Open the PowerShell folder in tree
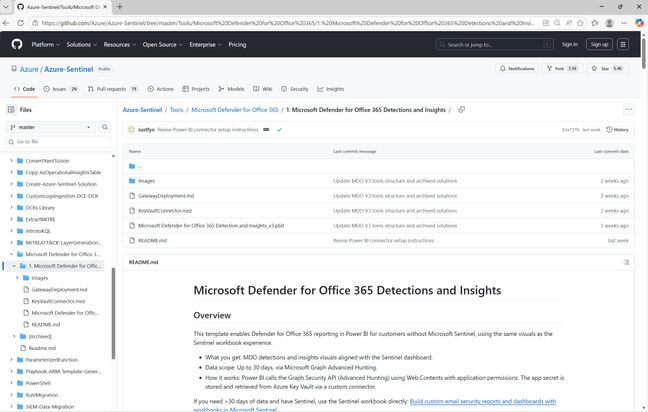This screenshot has height=412, width=648. tap(38, 383)
